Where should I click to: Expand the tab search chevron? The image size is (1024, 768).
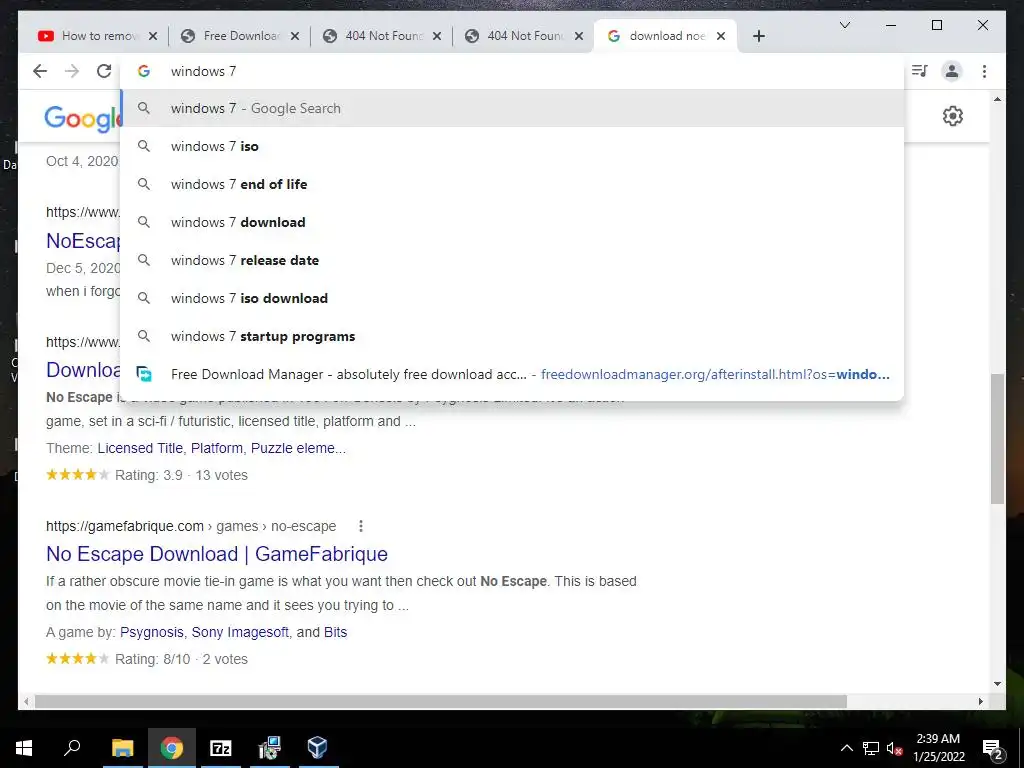(844, 25)
